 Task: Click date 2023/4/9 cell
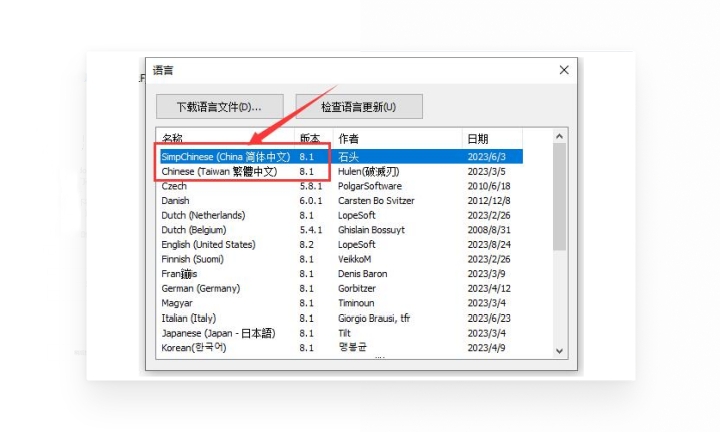click(486, 348)
